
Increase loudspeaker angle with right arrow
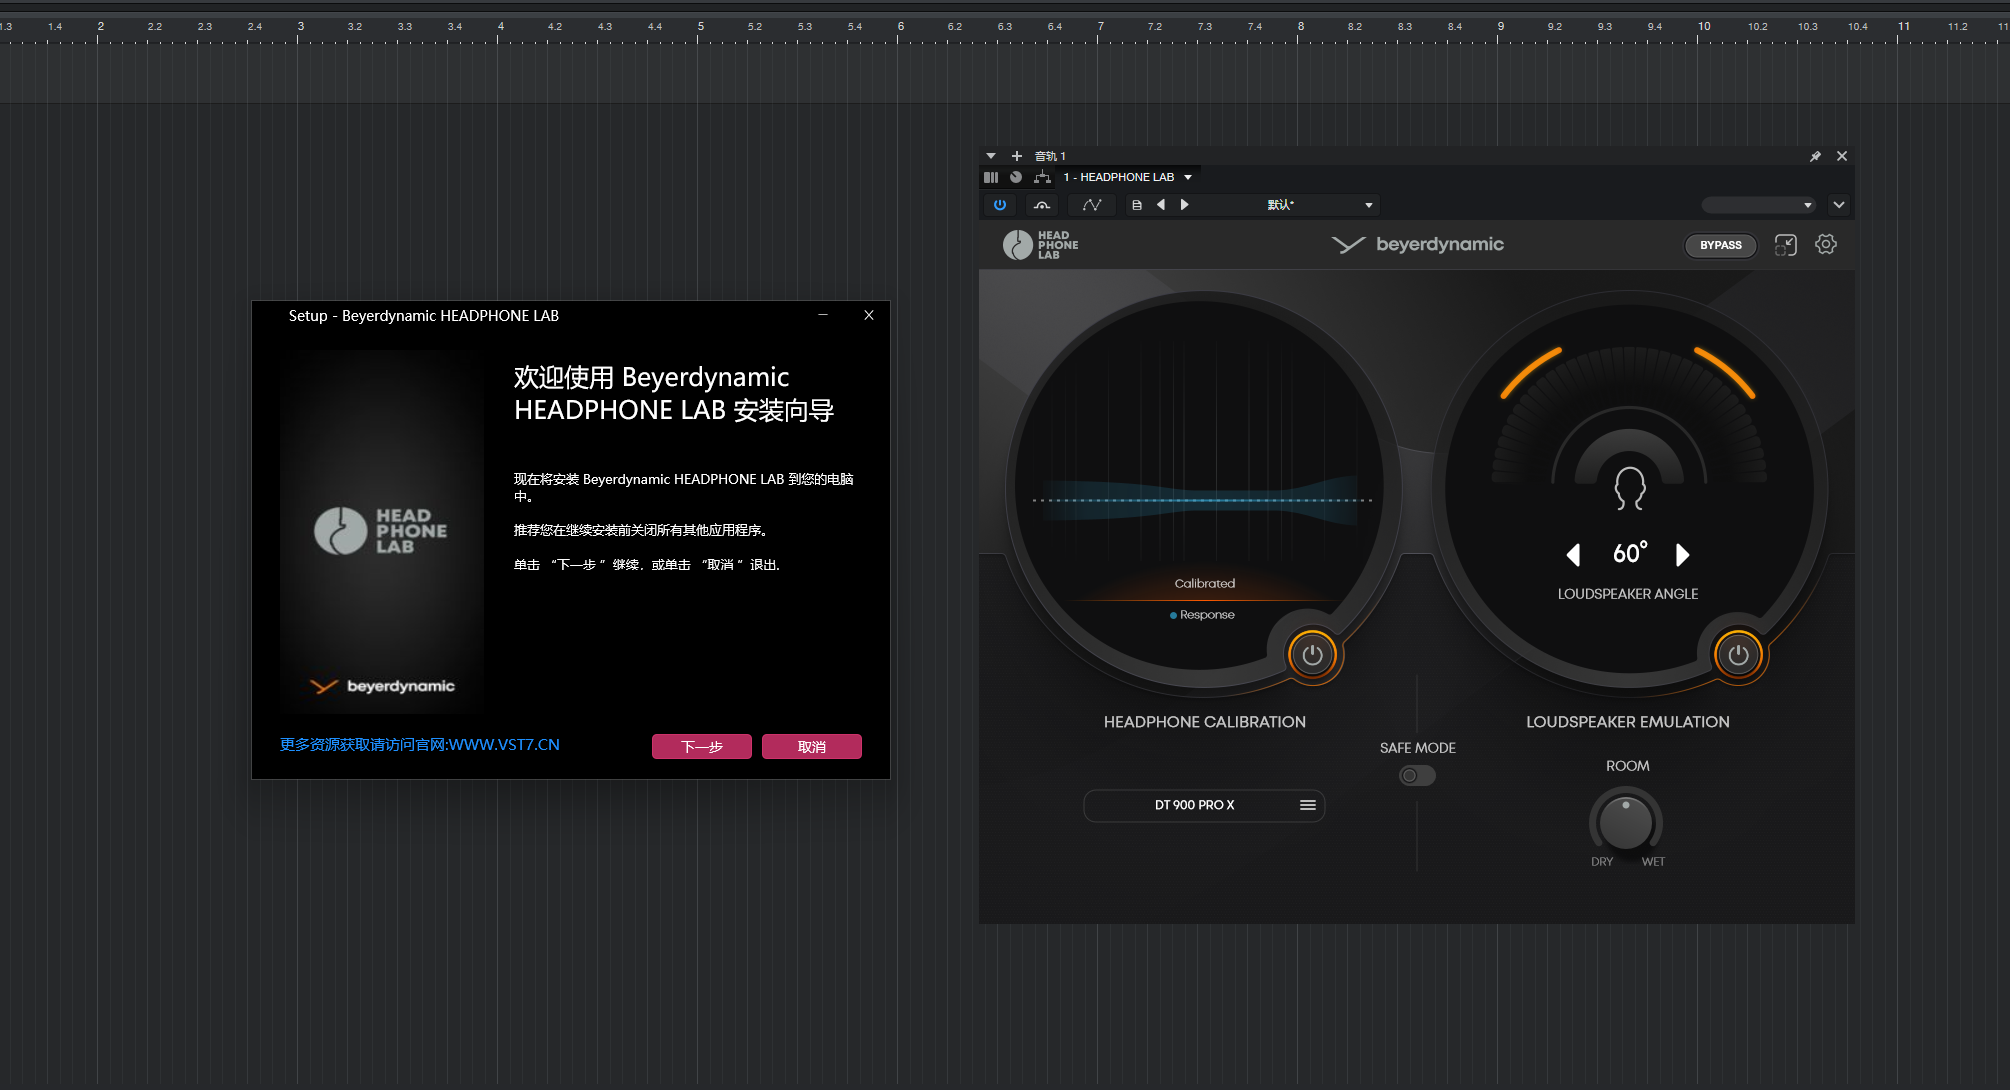click(x=1682, y=554)
